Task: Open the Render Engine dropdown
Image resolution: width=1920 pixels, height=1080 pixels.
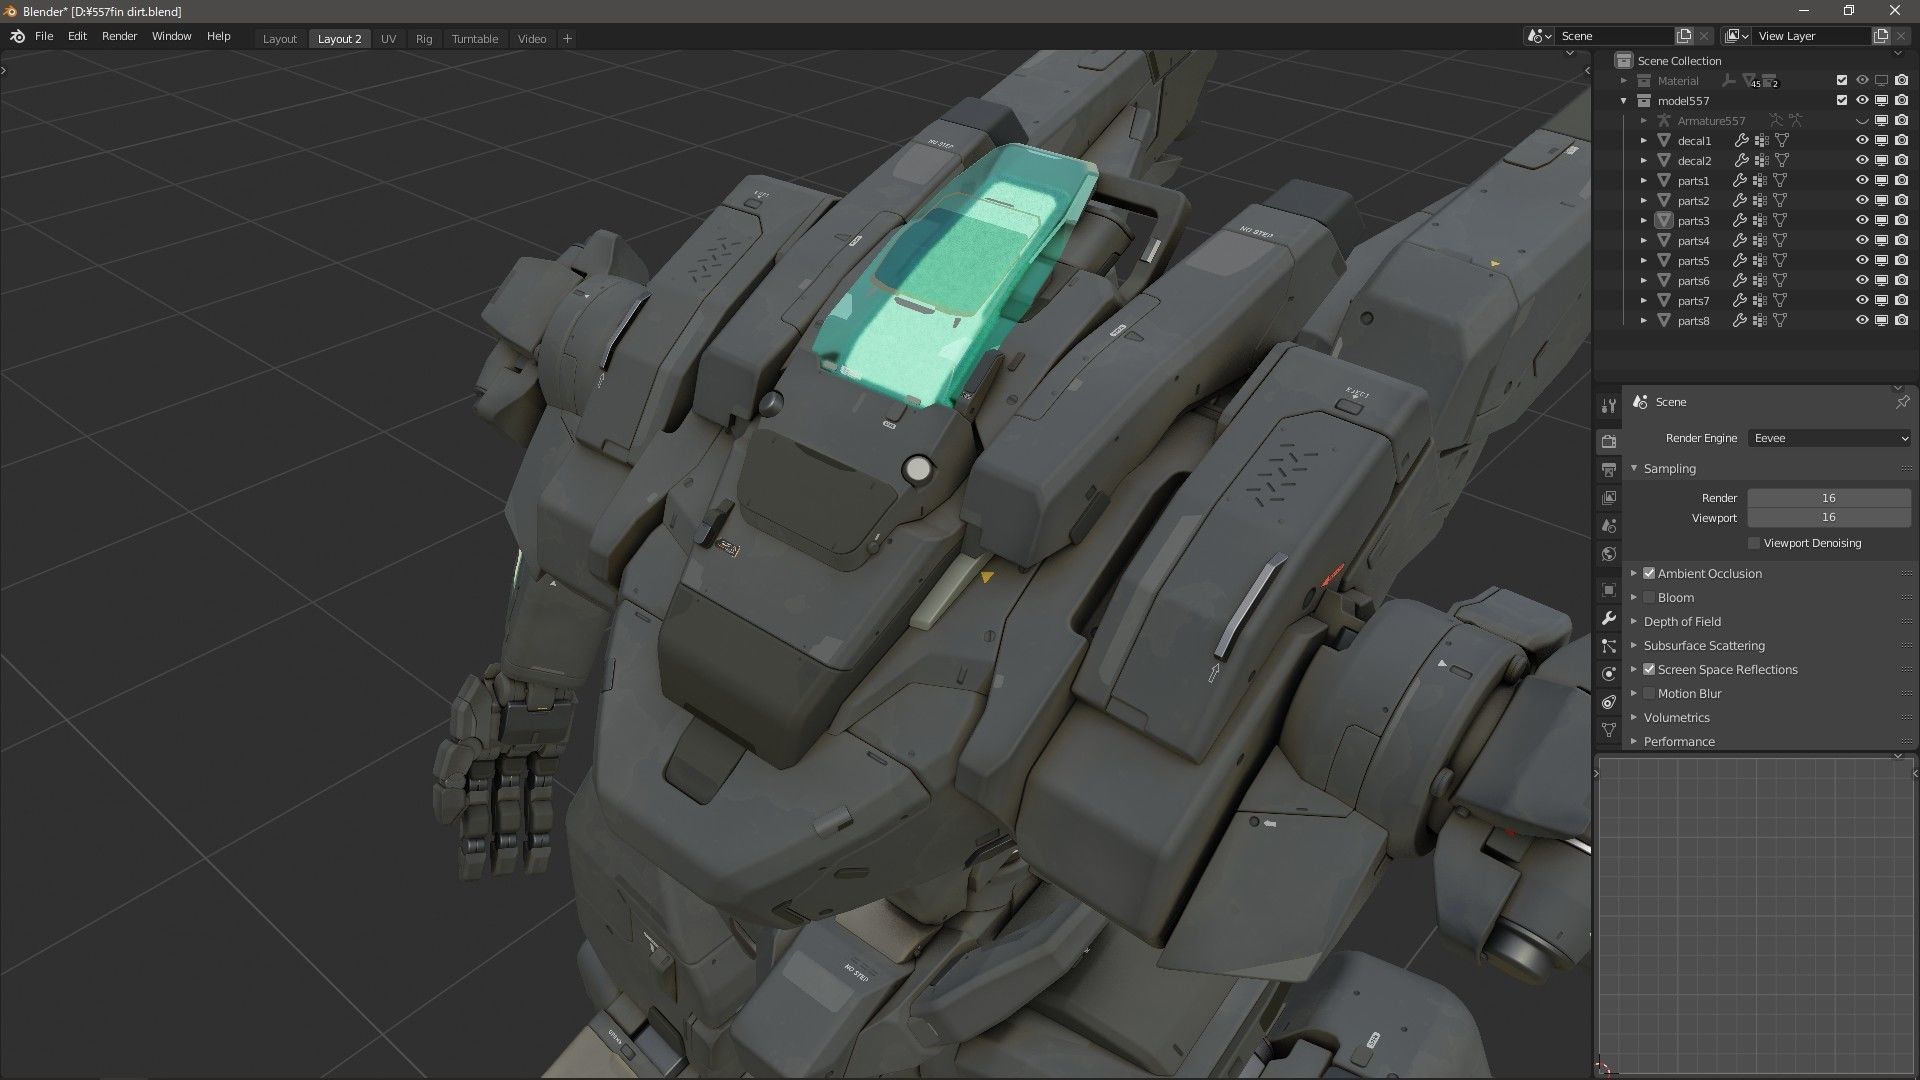Action: (1829, 438)
